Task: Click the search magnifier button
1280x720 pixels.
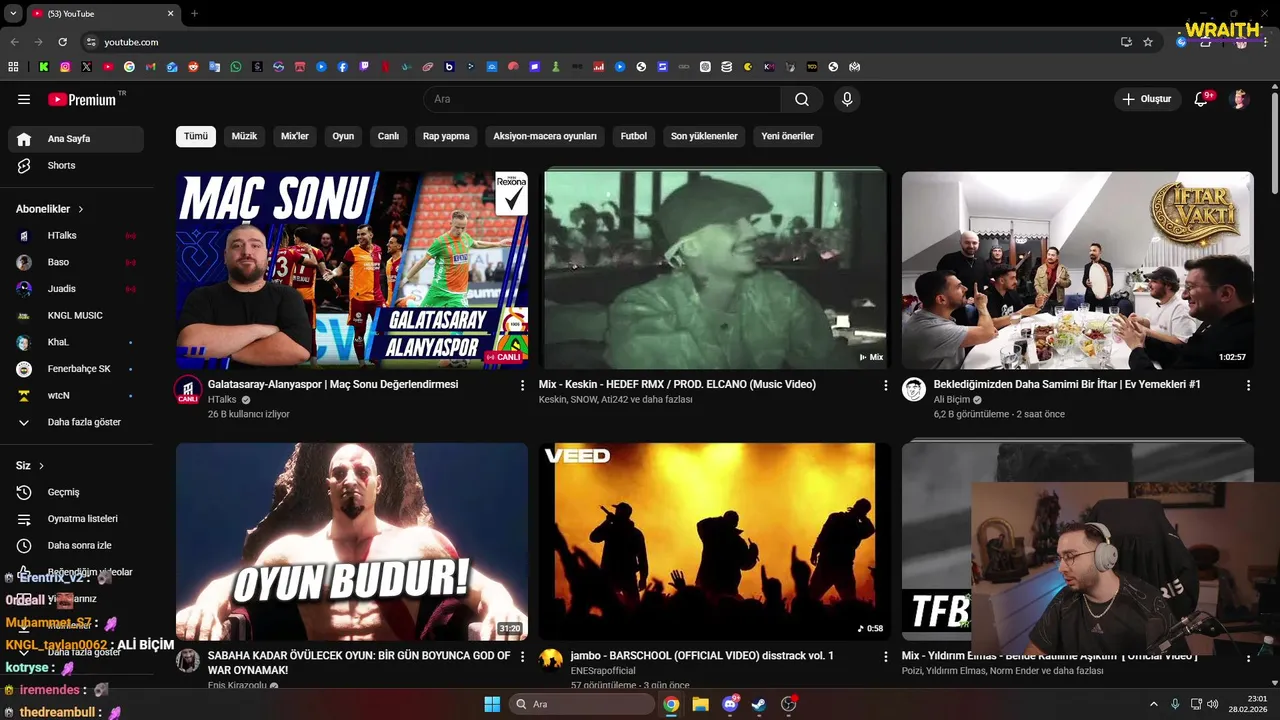Action: [802, 99]
